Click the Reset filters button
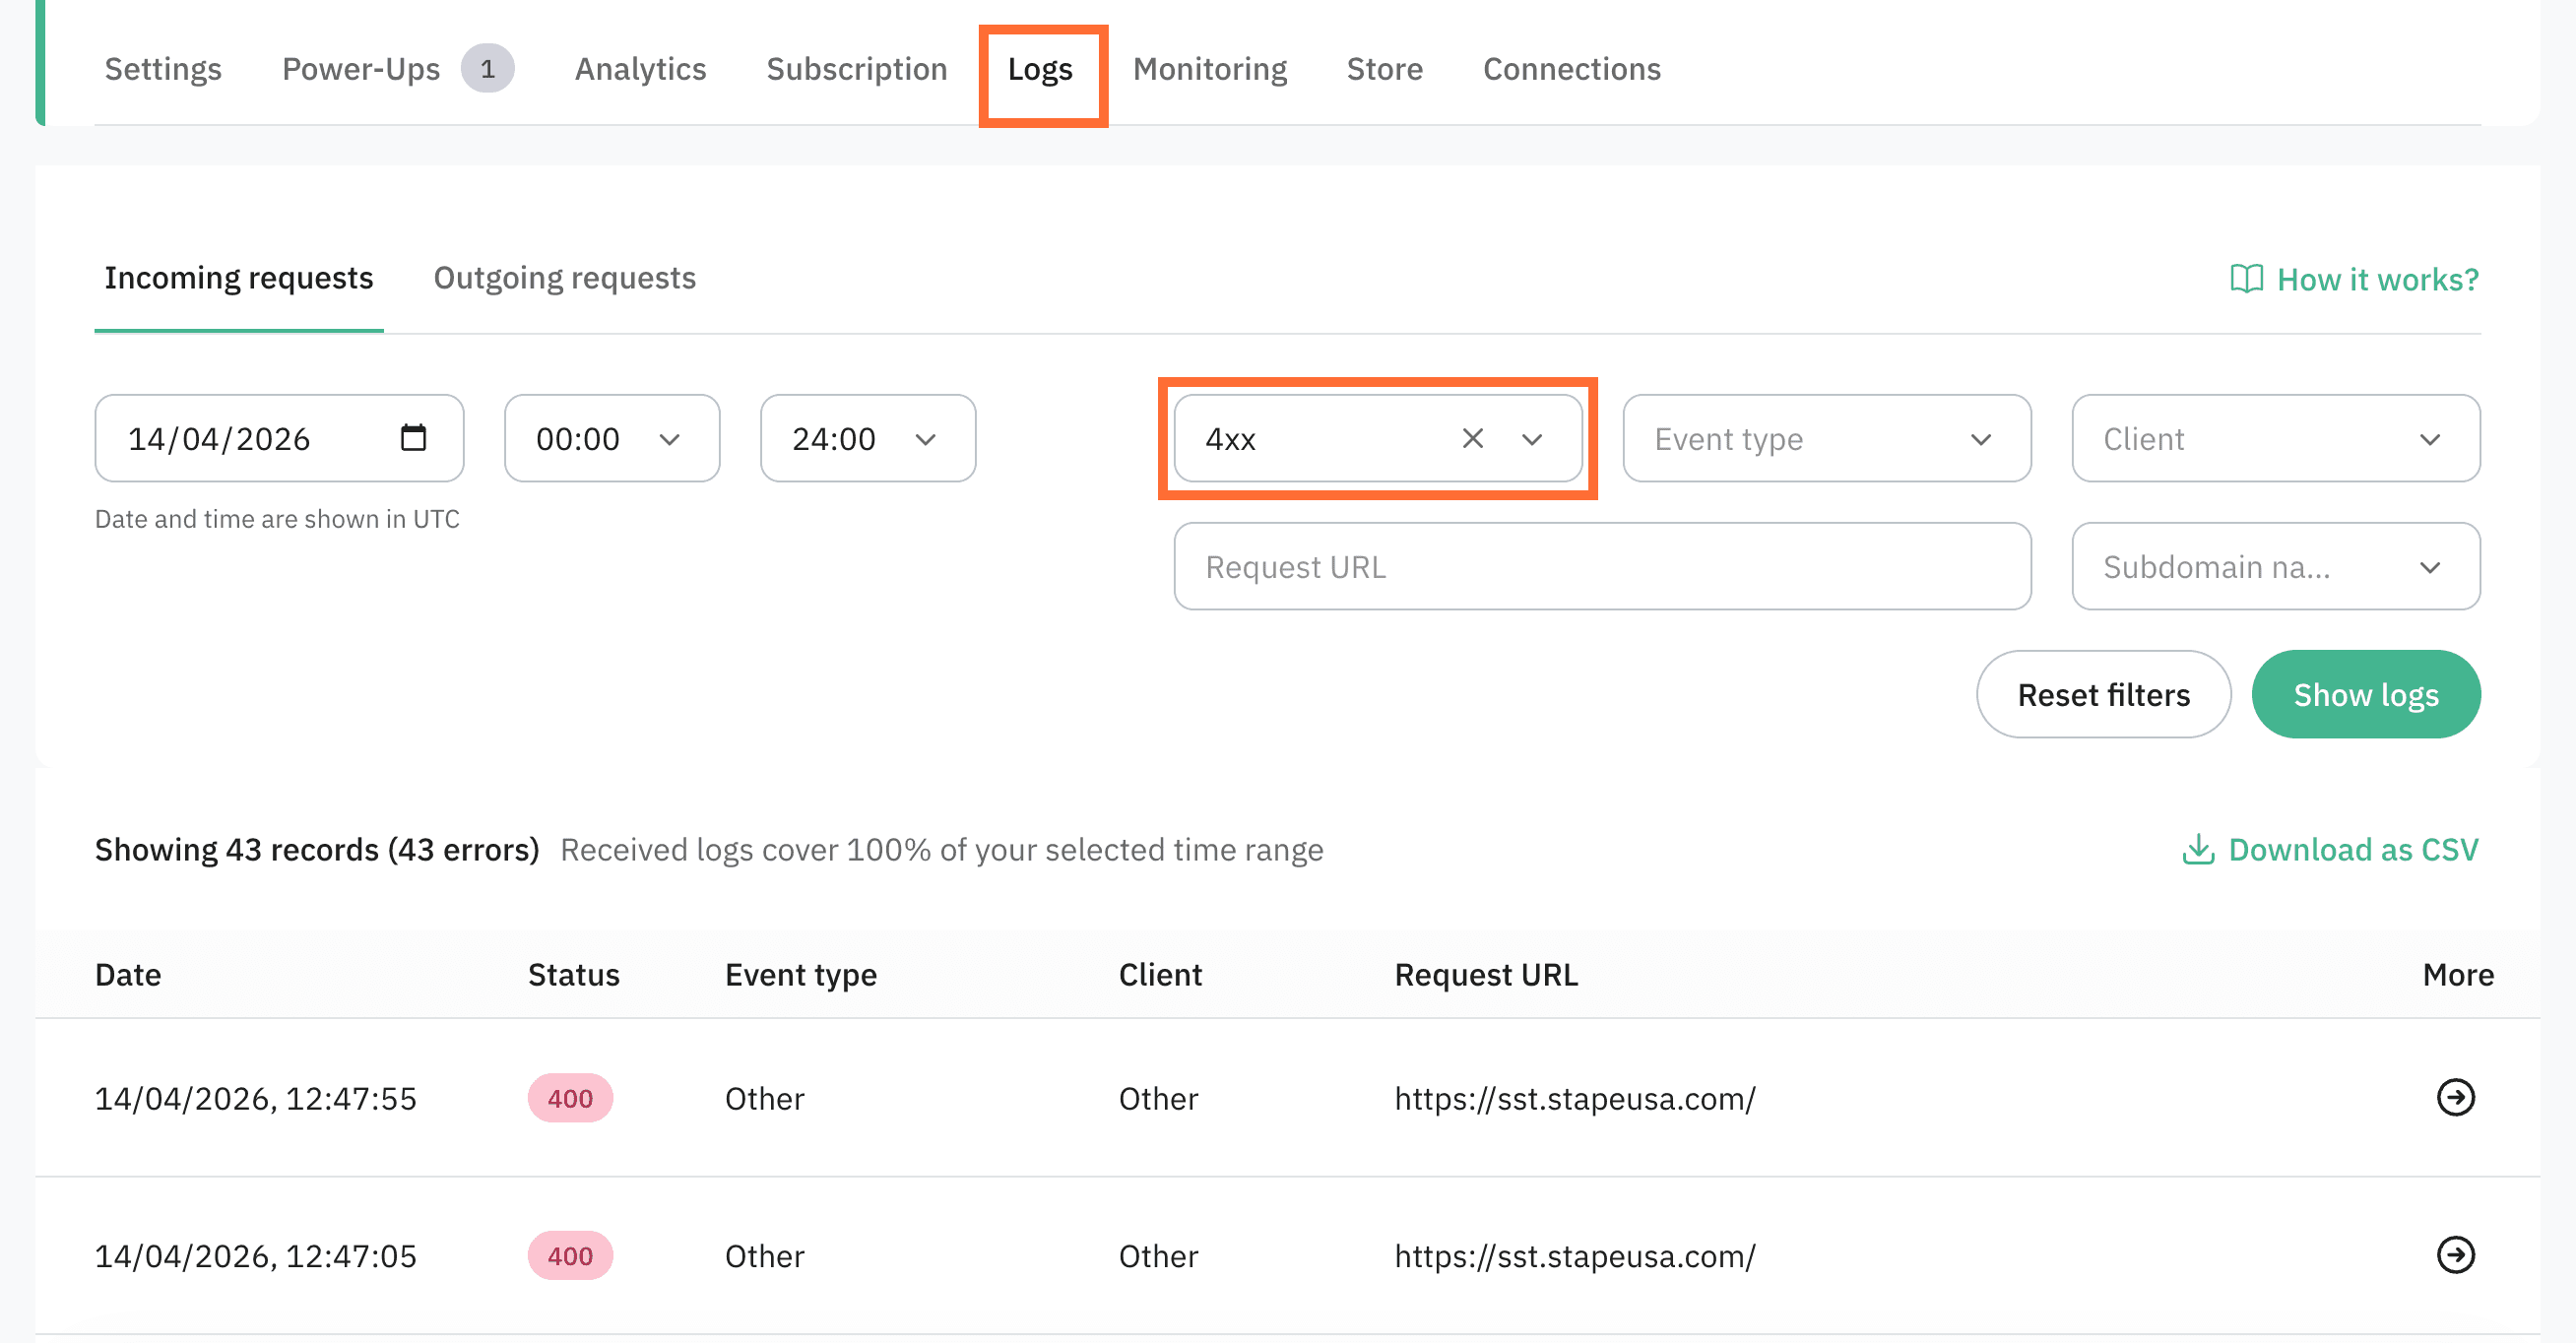This screenshot has height=1343, width=2576. pyautogui.click(x=2102, y=694)
